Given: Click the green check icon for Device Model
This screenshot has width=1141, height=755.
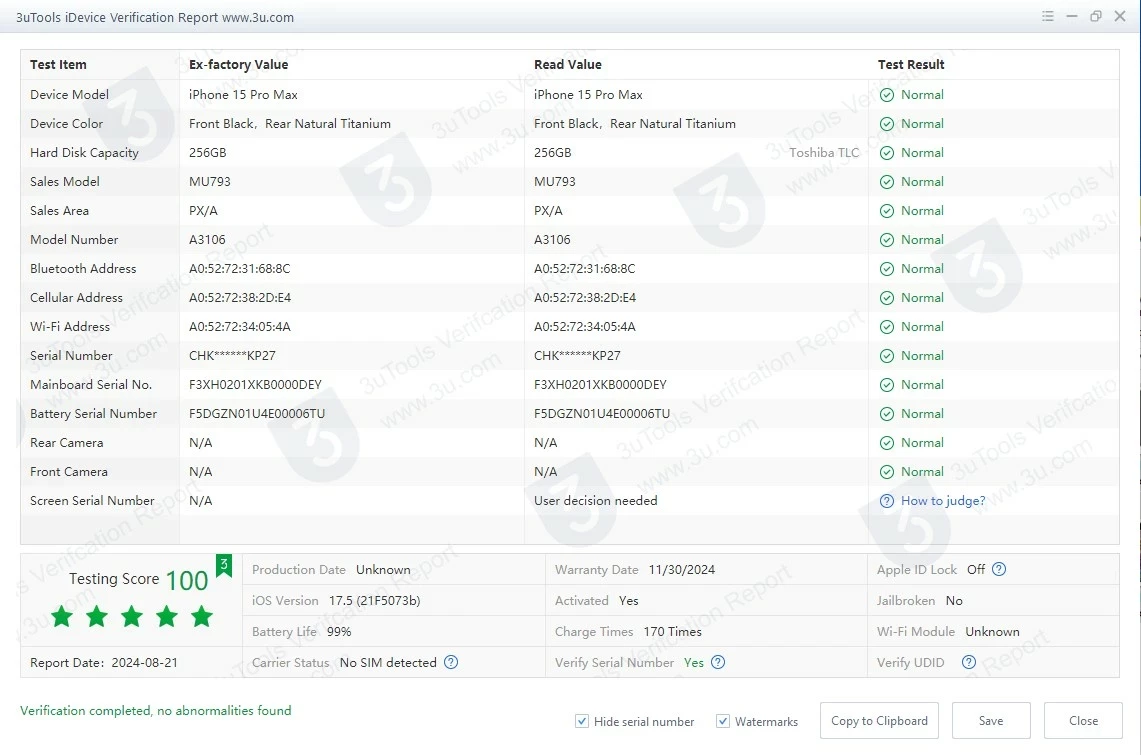Looking at the screenshot, I should (x=886, y=95).
